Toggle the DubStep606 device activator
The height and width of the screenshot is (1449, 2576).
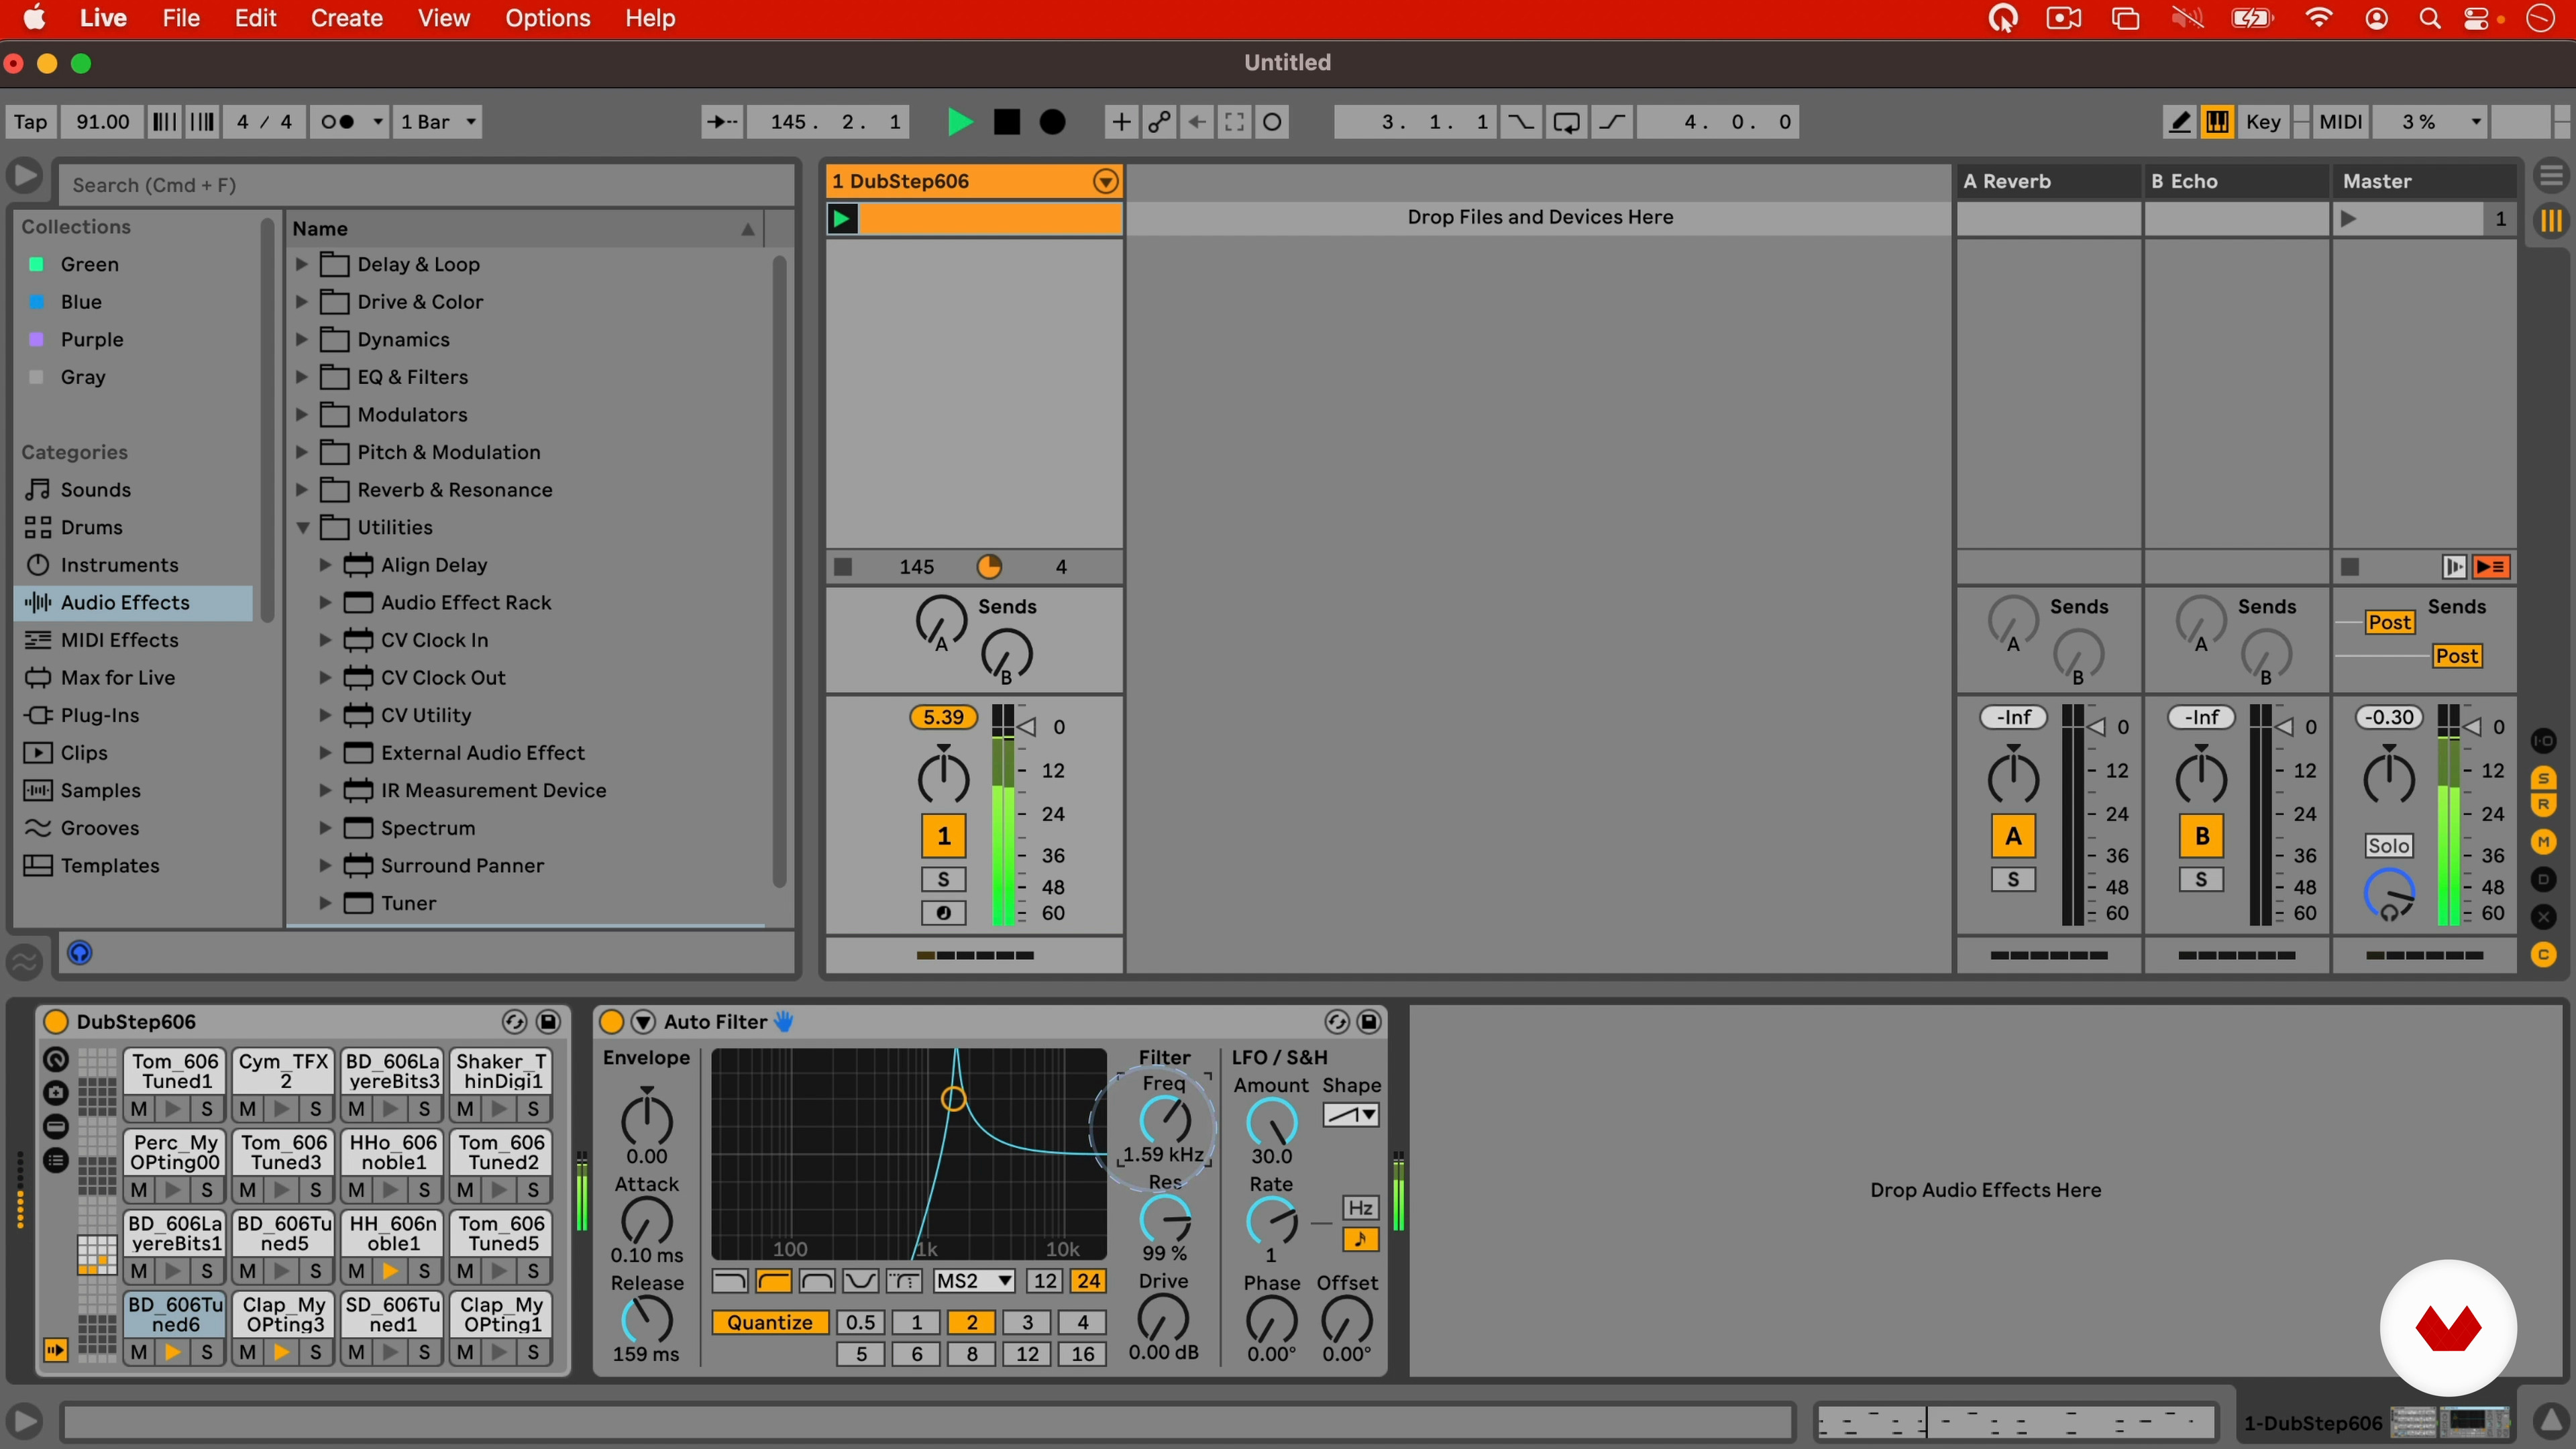coord(56,1021)
